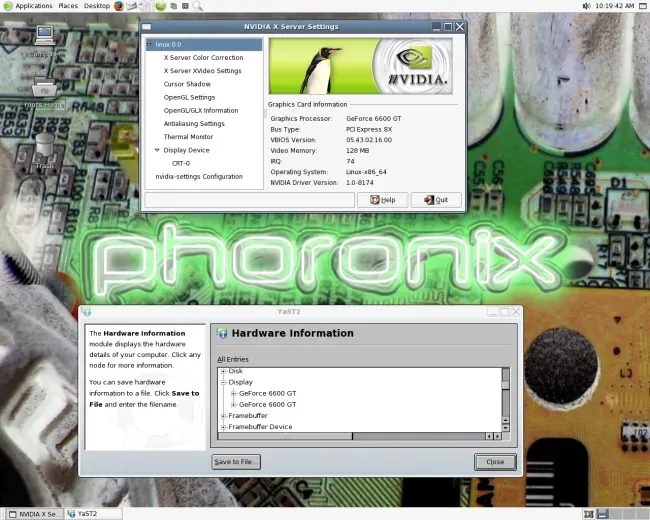Switch to NVIDIA X Server taskbar entry
650x520 pixels.
coord(35,514)
